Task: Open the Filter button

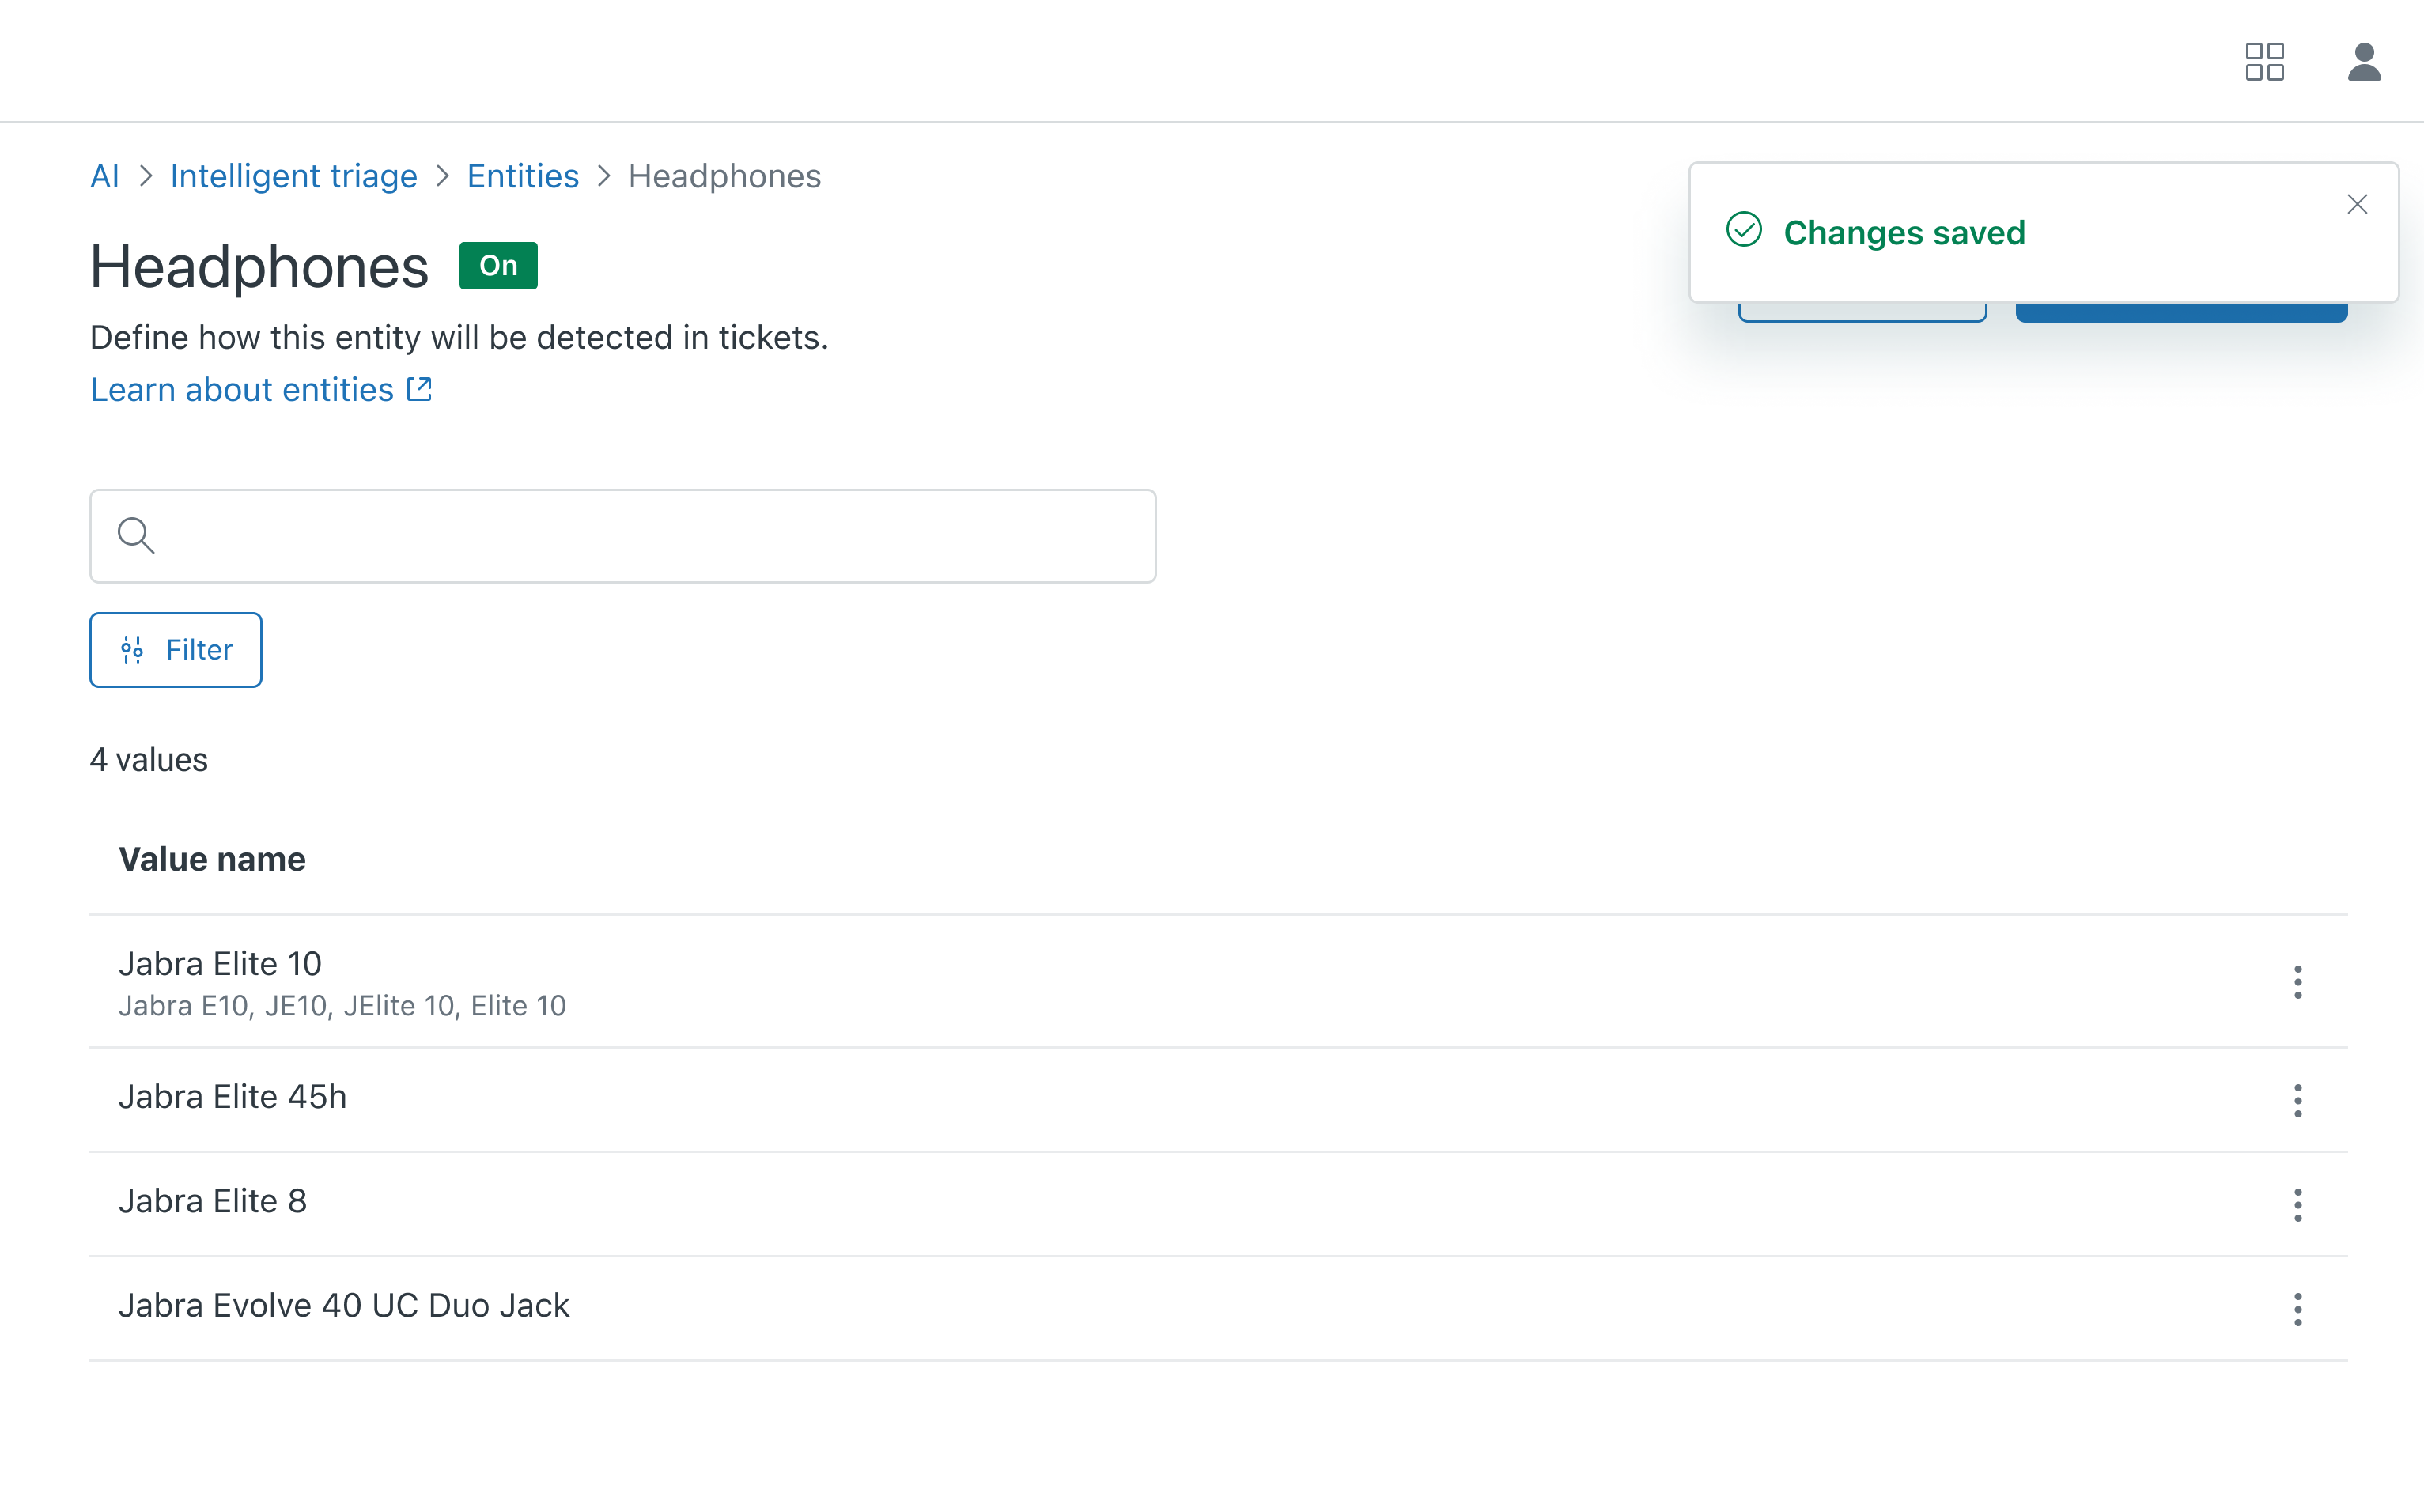Action: pos(176,650)
